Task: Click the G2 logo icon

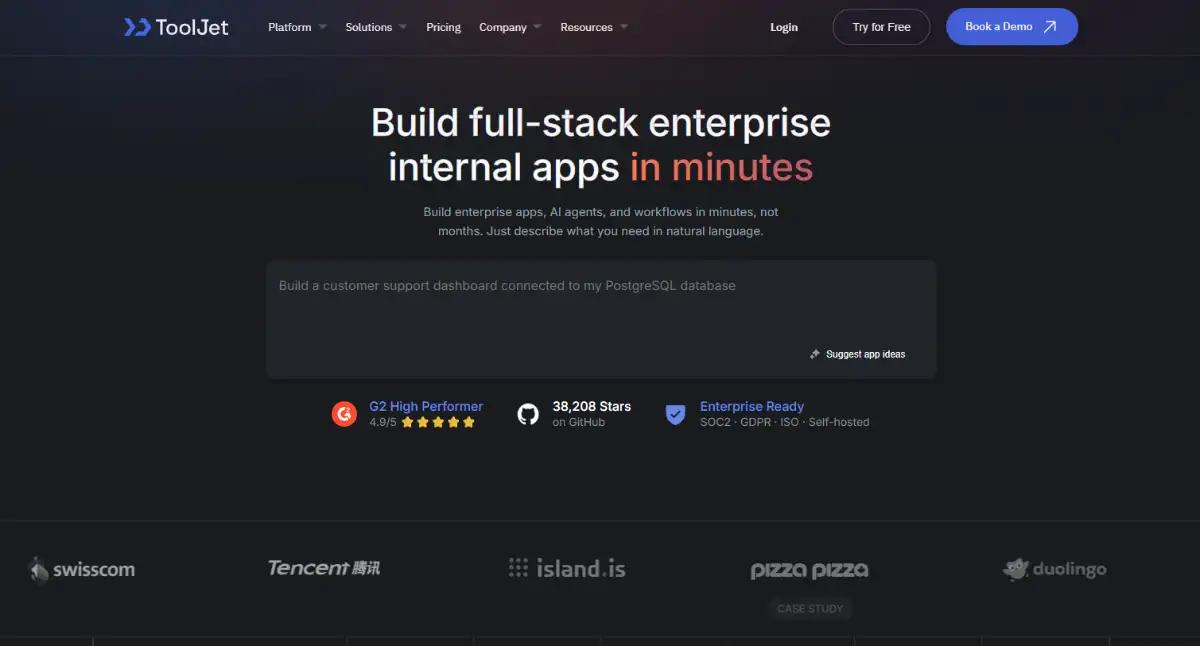Action: pyautogui.click(x=344, y=414)
